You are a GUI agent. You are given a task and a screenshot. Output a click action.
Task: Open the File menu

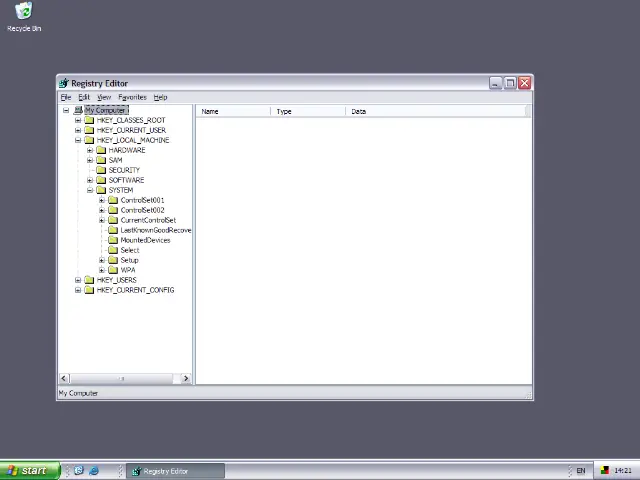(x=66, y=97)
